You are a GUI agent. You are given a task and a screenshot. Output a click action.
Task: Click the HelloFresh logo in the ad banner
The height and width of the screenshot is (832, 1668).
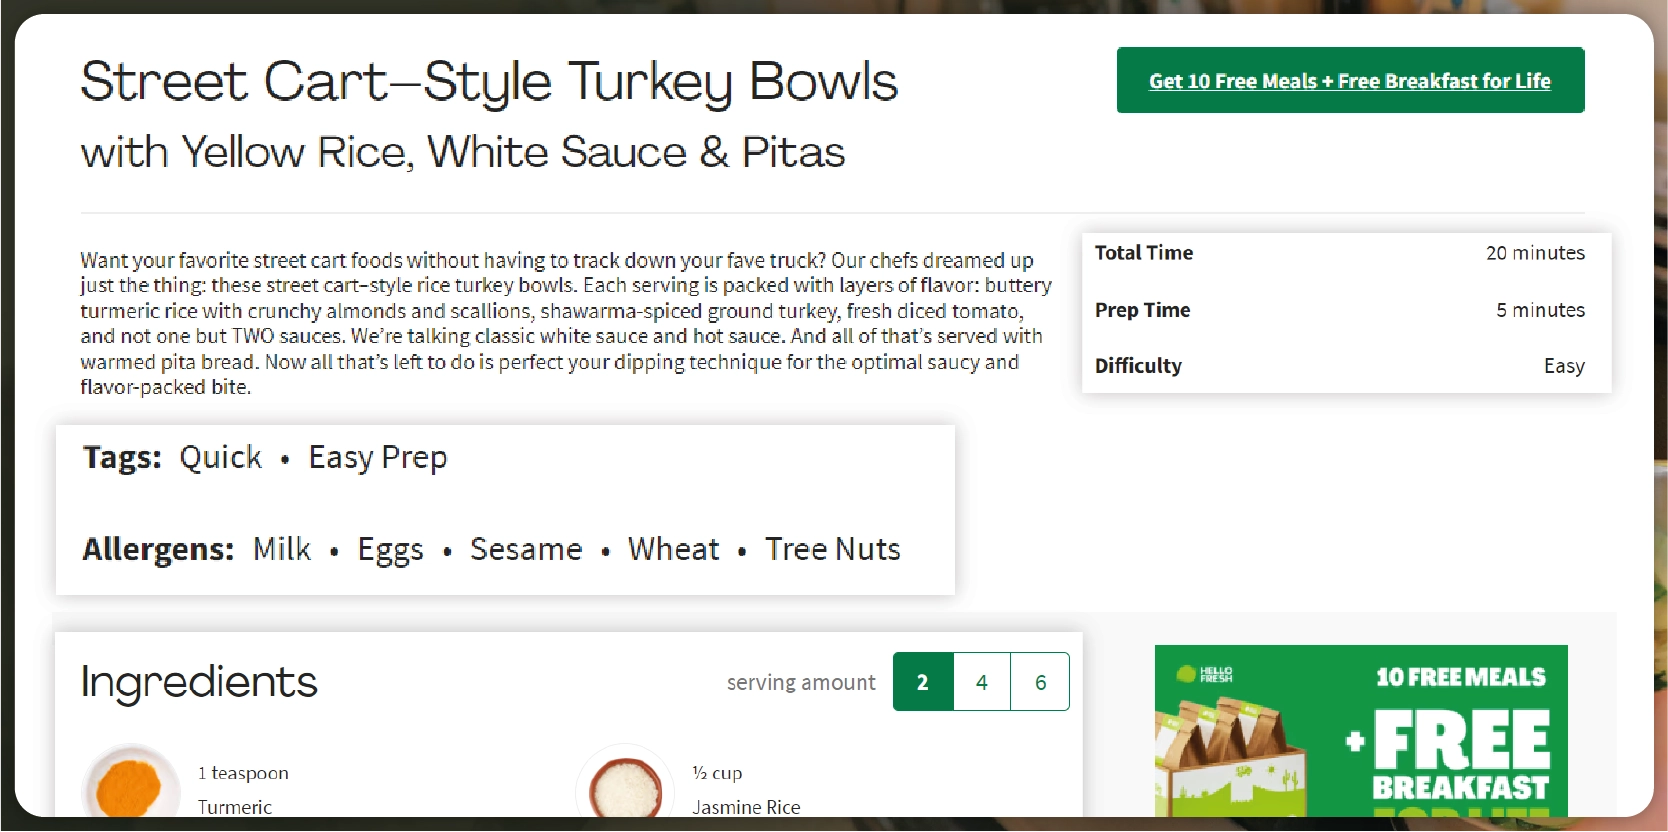1205,675
